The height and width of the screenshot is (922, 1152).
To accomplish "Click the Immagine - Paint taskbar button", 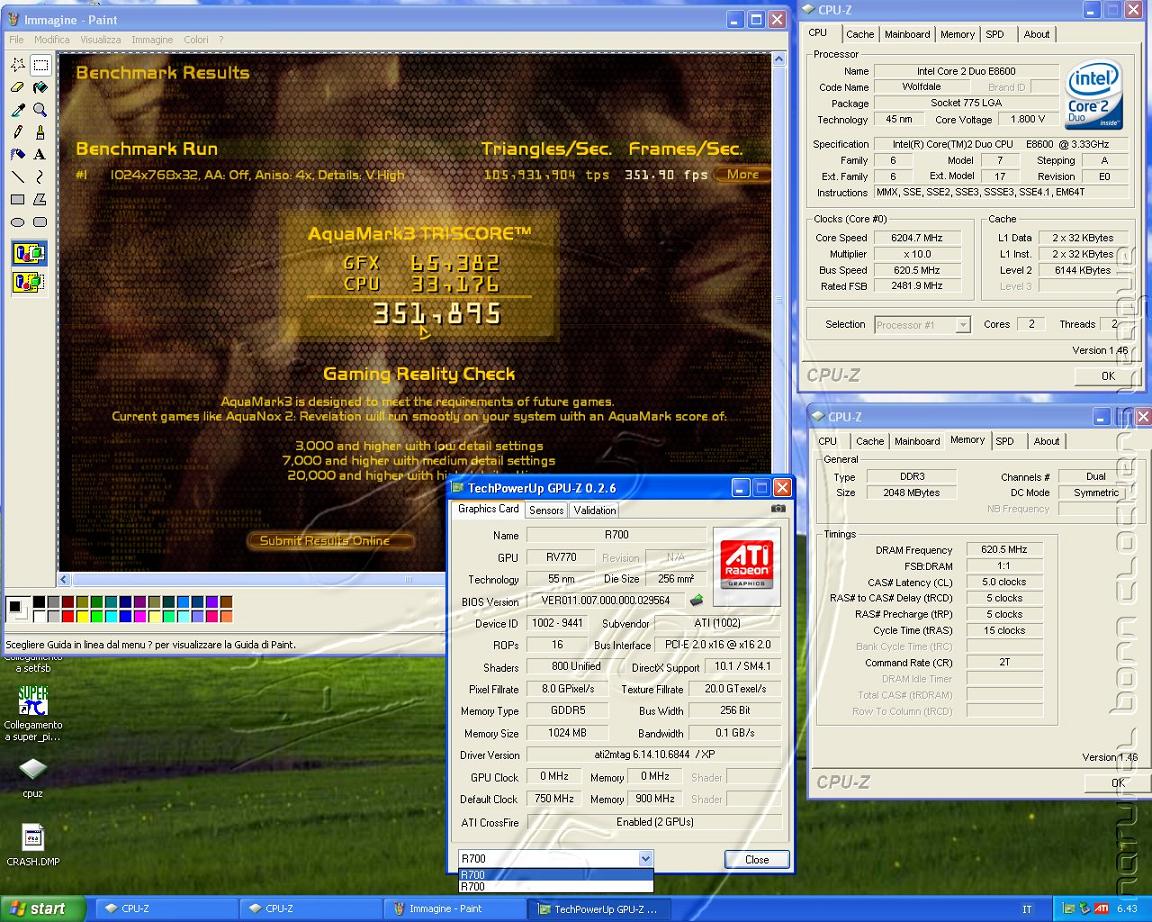I will [x=454, y=909].
